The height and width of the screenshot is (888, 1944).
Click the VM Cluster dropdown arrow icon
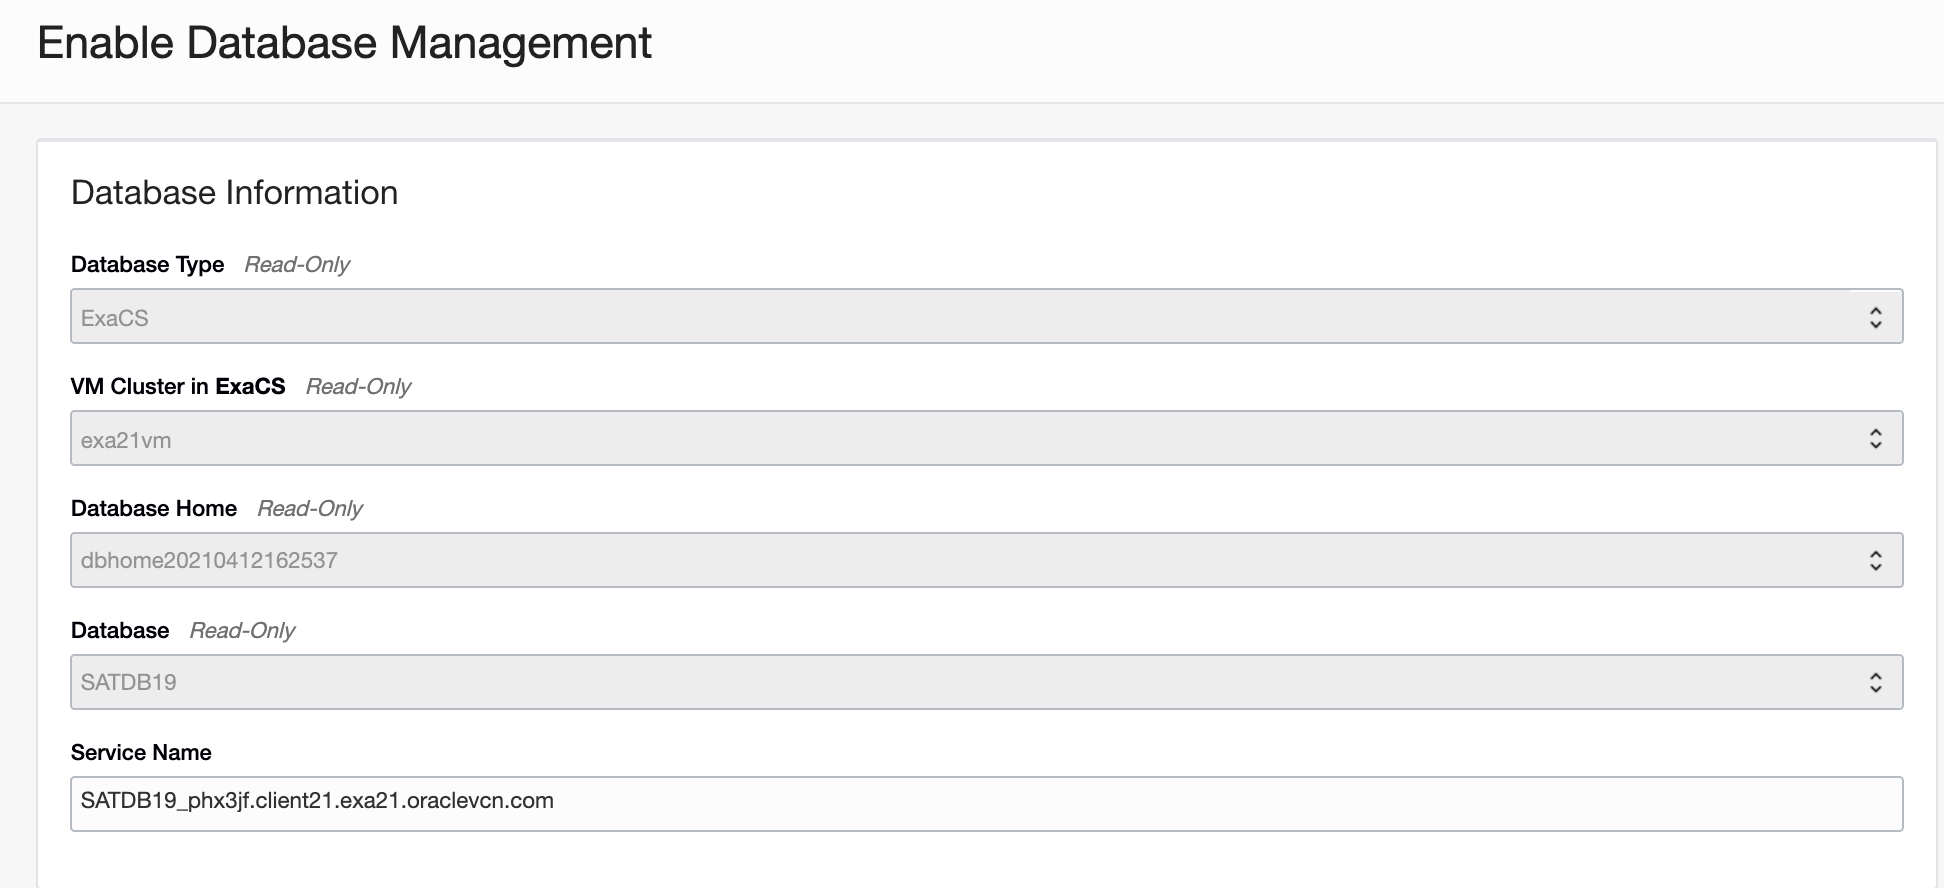pos(1875,439)
